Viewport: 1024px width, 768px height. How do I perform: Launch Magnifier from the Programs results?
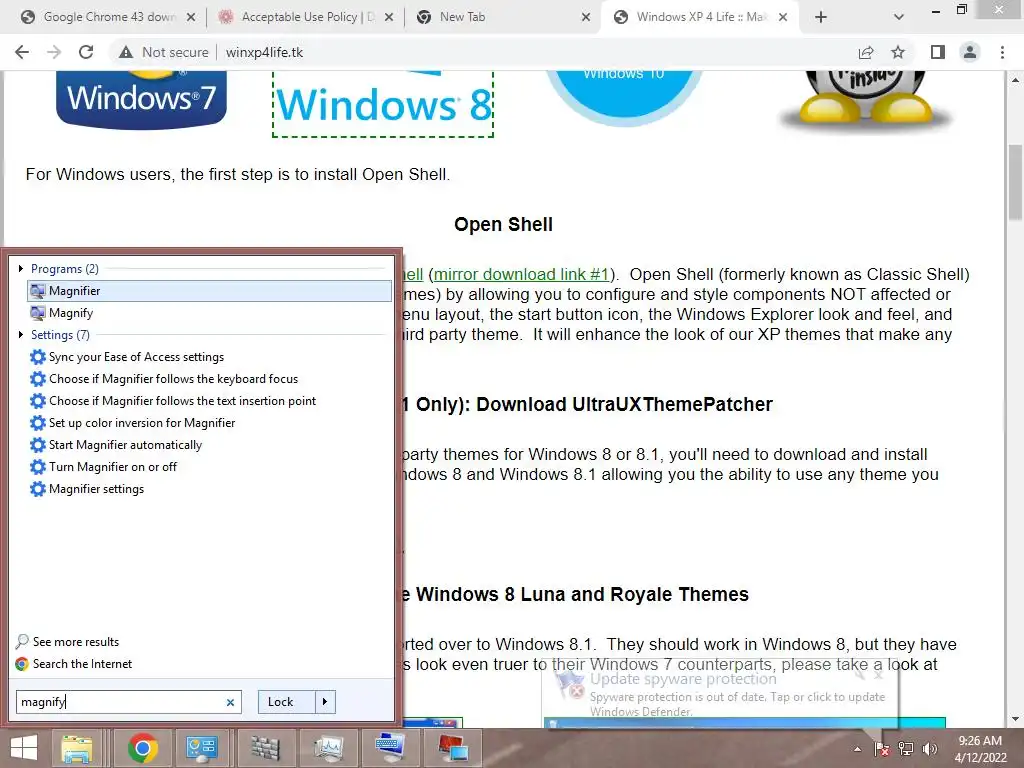point(210,291)
